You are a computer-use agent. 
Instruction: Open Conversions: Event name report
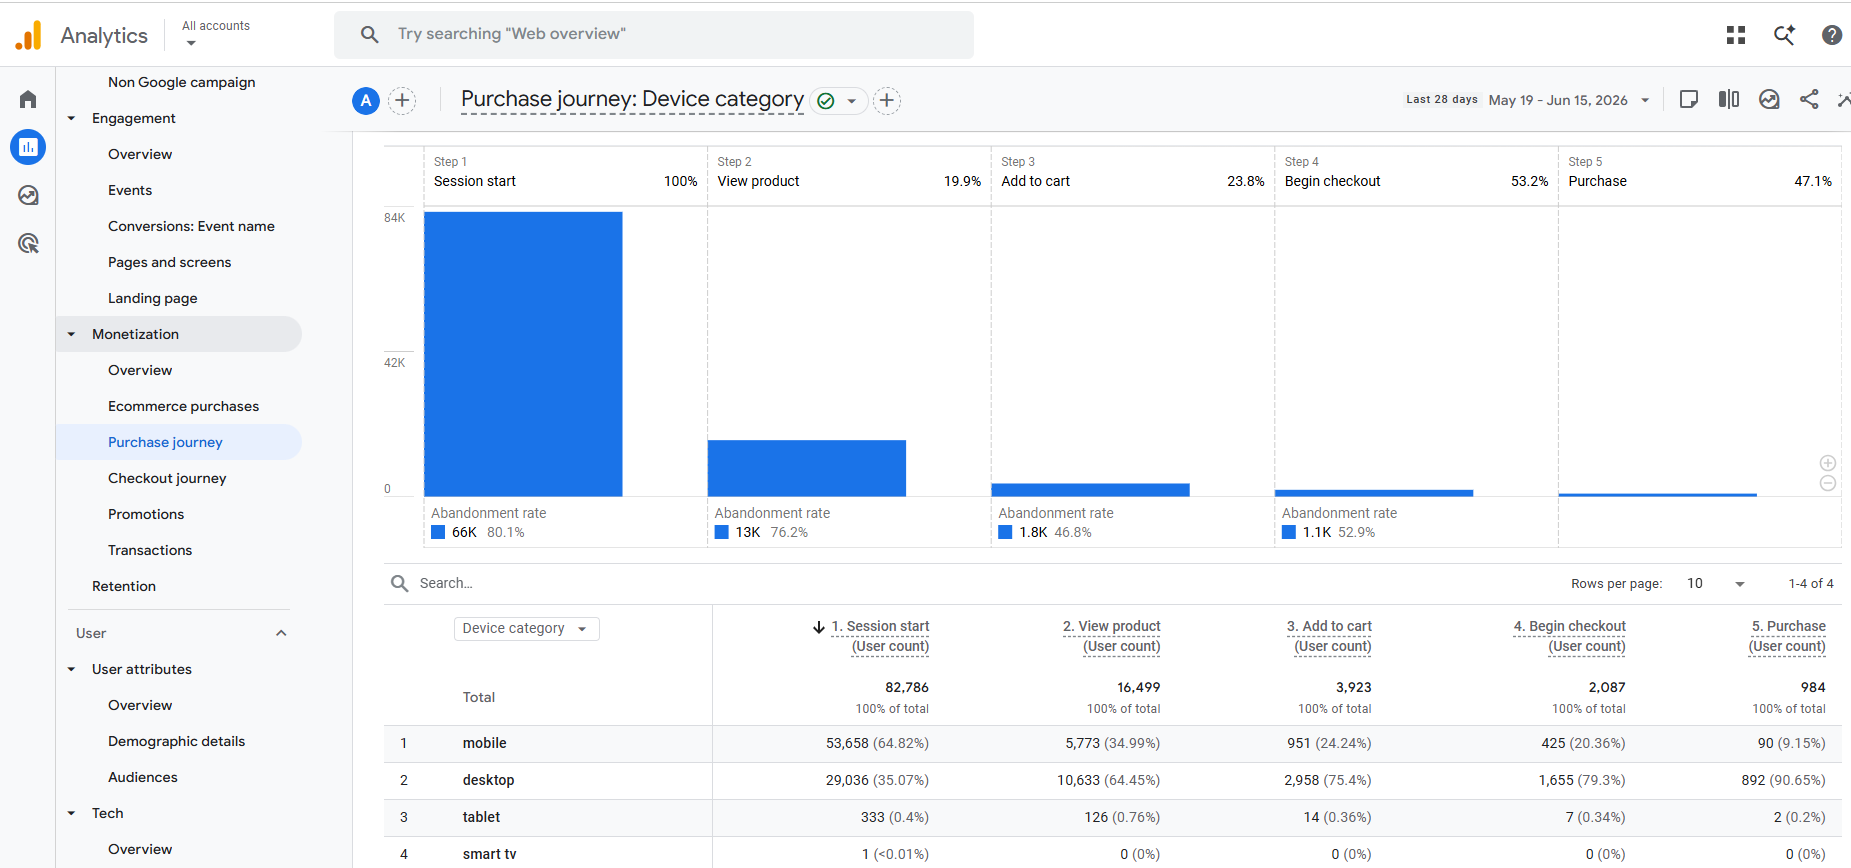191,226
